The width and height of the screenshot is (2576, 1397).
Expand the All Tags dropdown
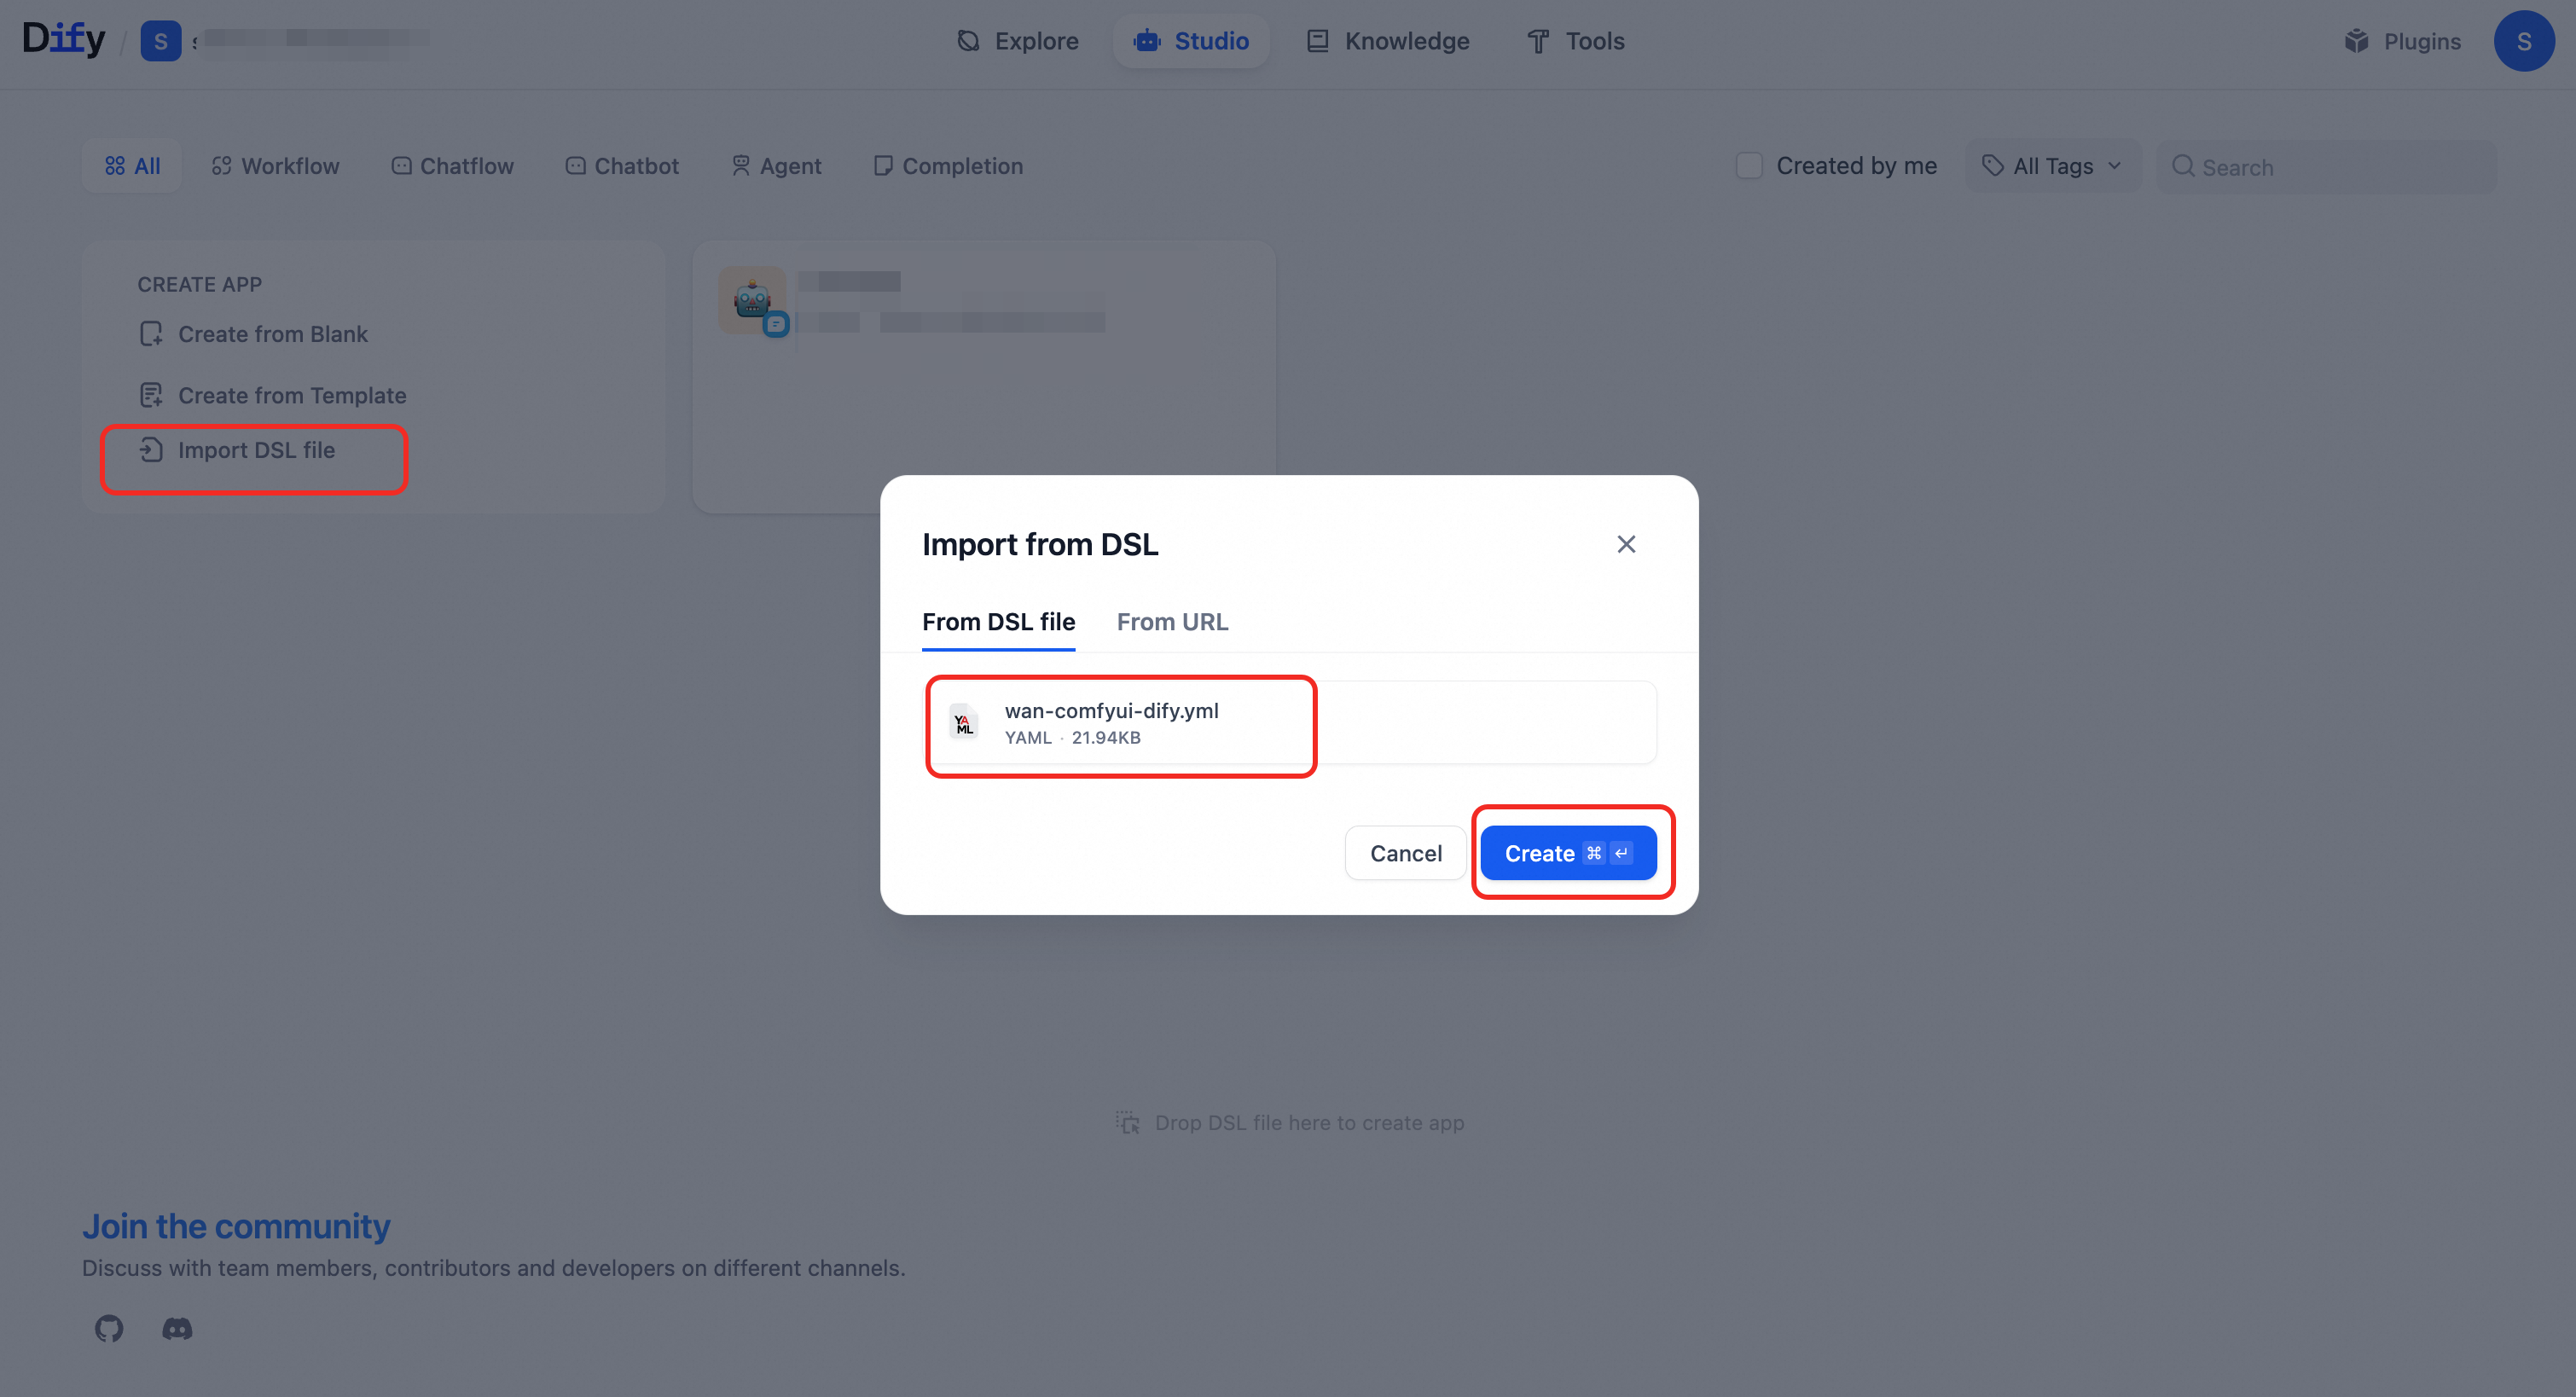(x=2052, y=166)
